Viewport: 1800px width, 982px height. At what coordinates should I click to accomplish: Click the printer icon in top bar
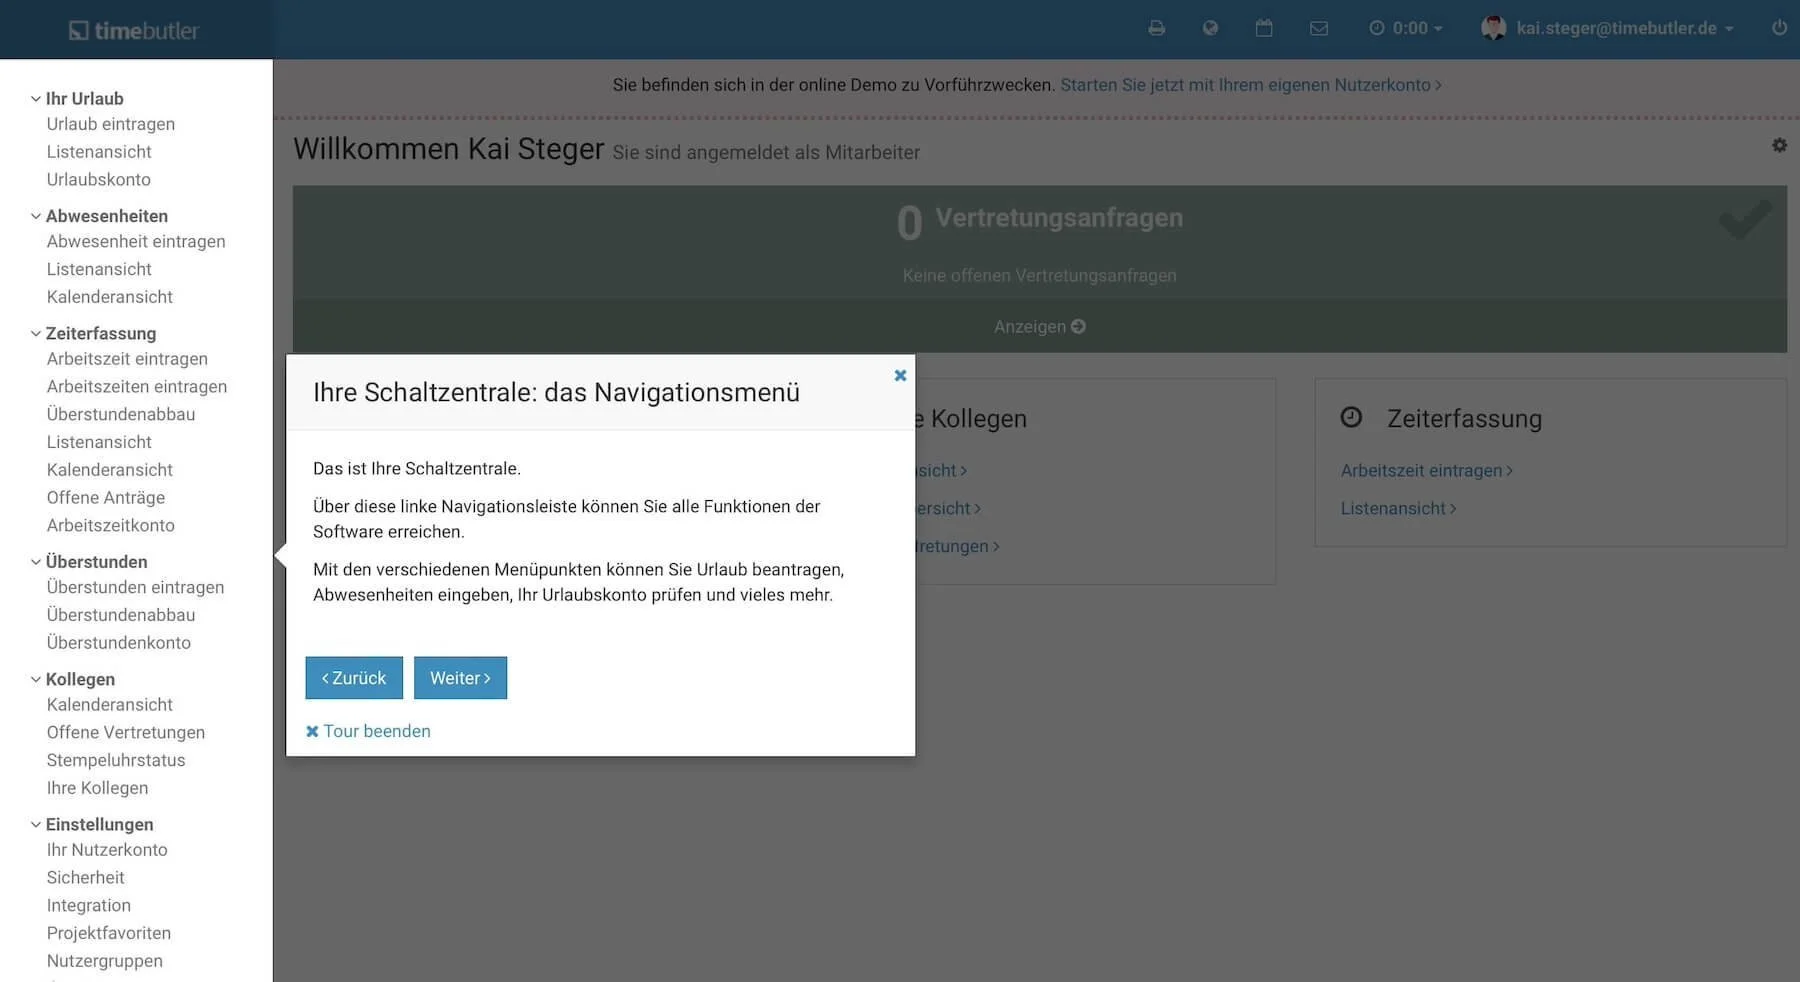[1156, 28]
